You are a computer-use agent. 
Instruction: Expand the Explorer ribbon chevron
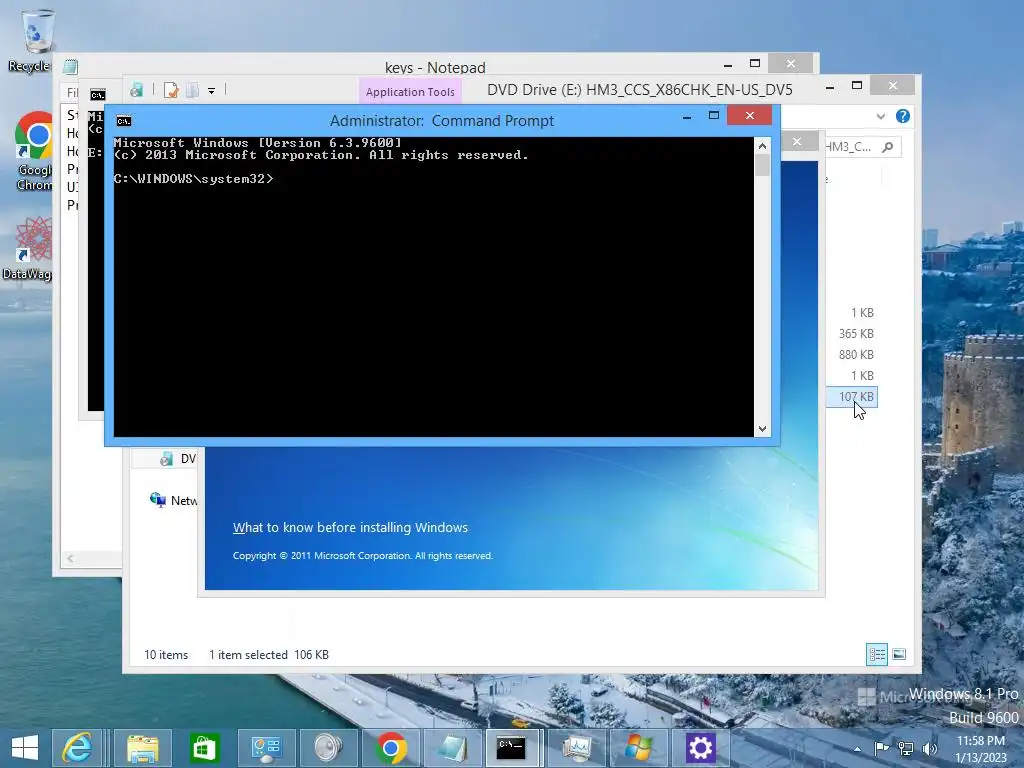880,116
